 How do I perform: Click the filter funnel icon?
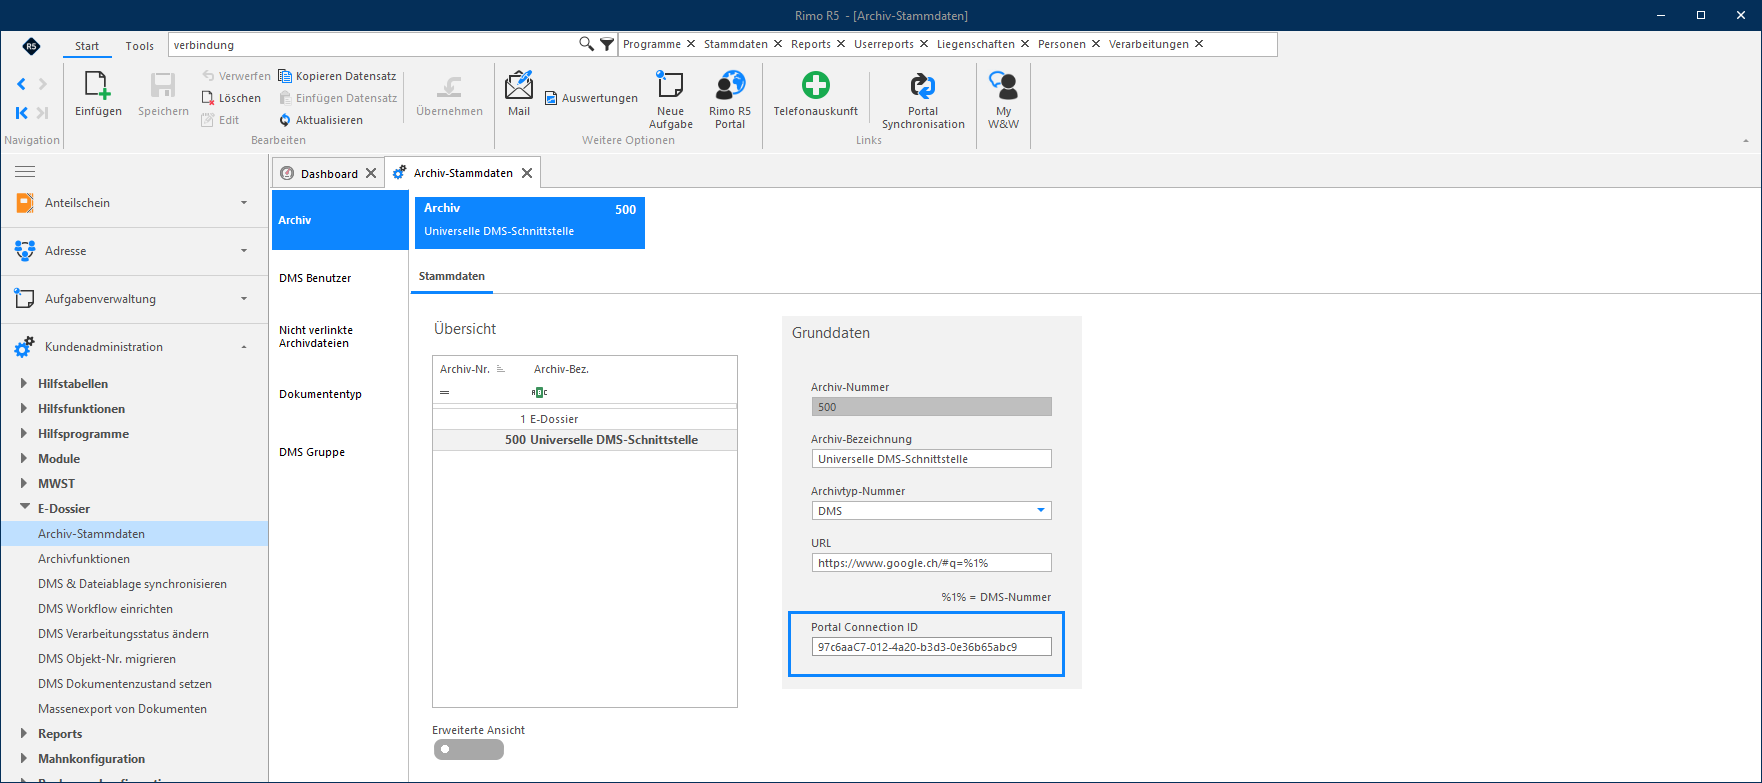[x=607, y=44]
